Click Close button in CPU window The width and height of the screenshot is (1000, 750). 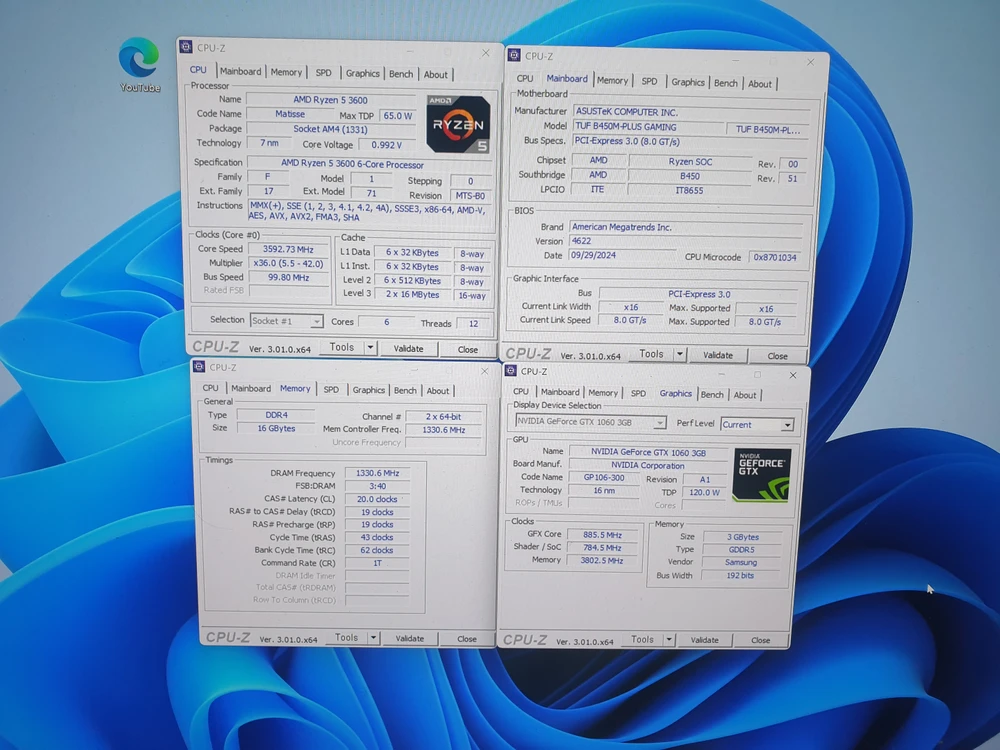click(x=467, y=349)
